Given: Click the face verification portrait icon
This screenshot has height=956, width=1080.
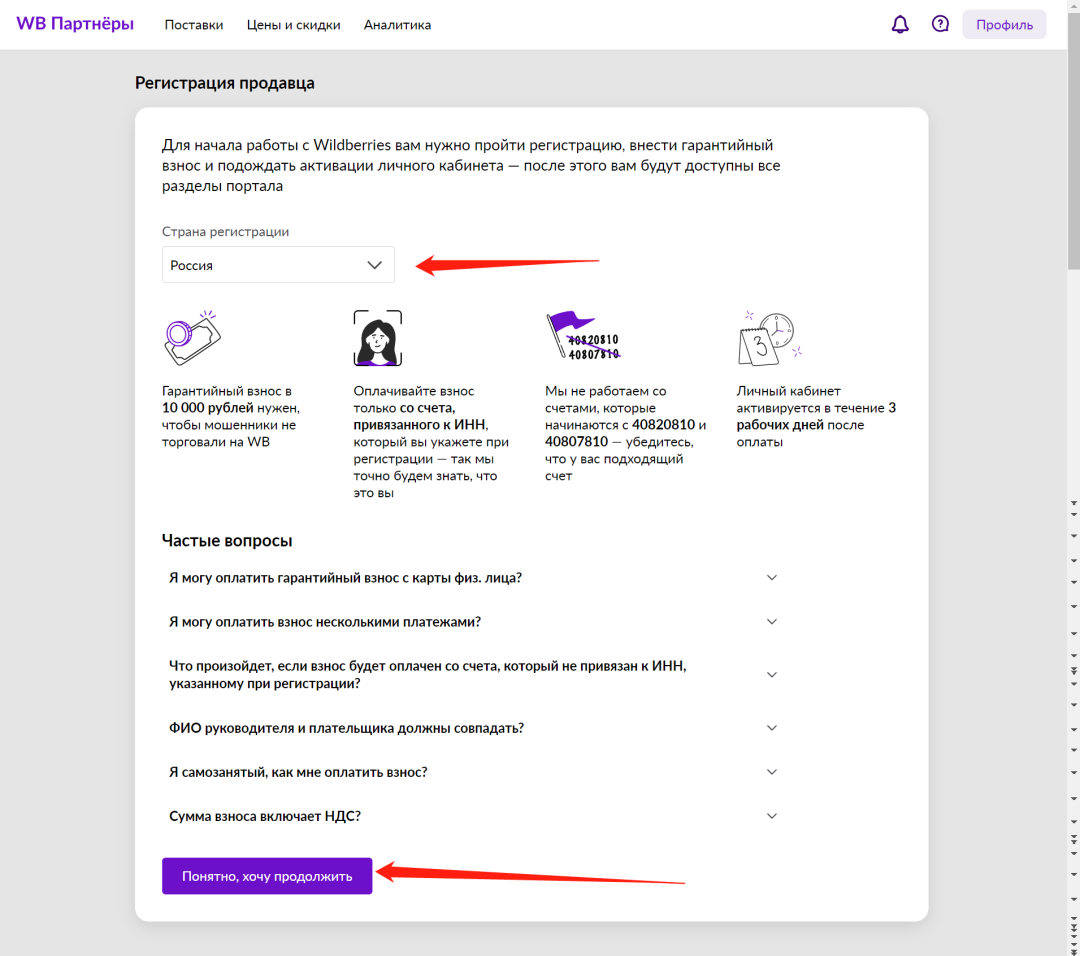Looking at the screenshot, I should point(378,338).
